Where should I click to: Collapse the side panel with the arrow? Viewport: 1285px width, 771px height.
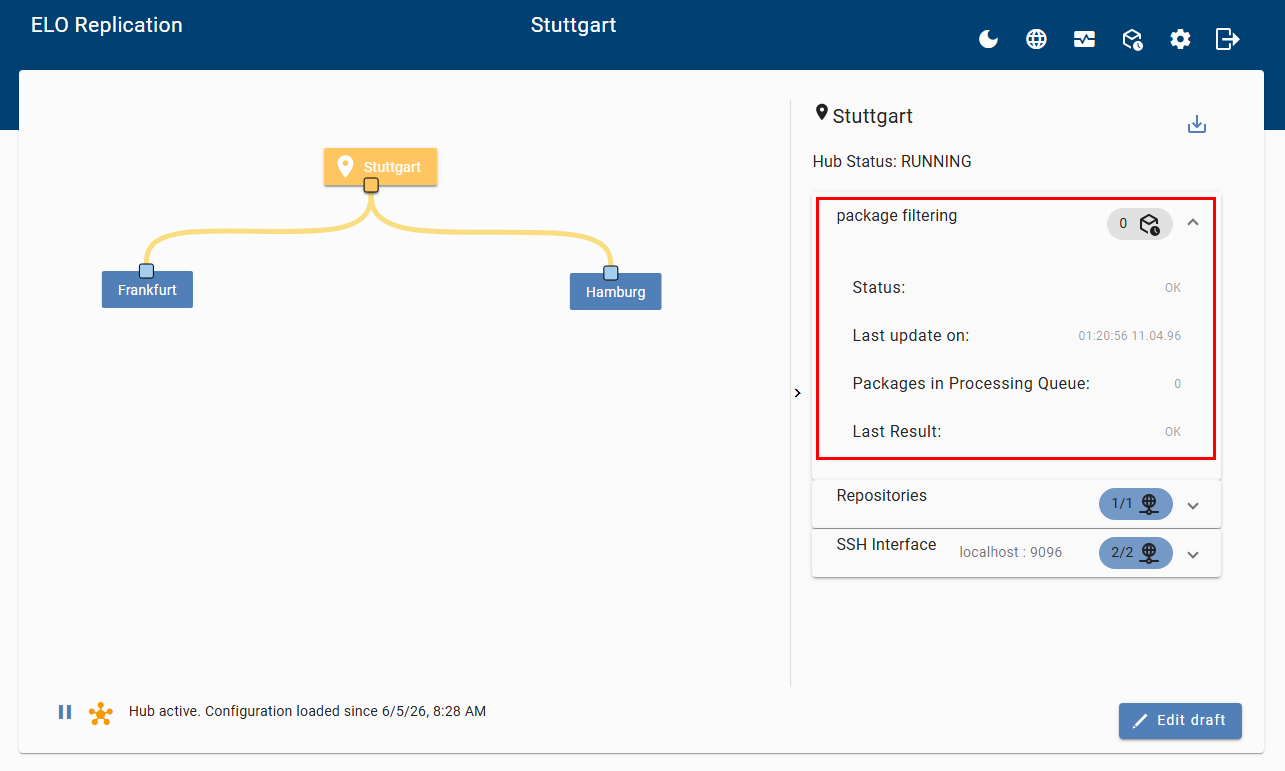tap(797, 393)
